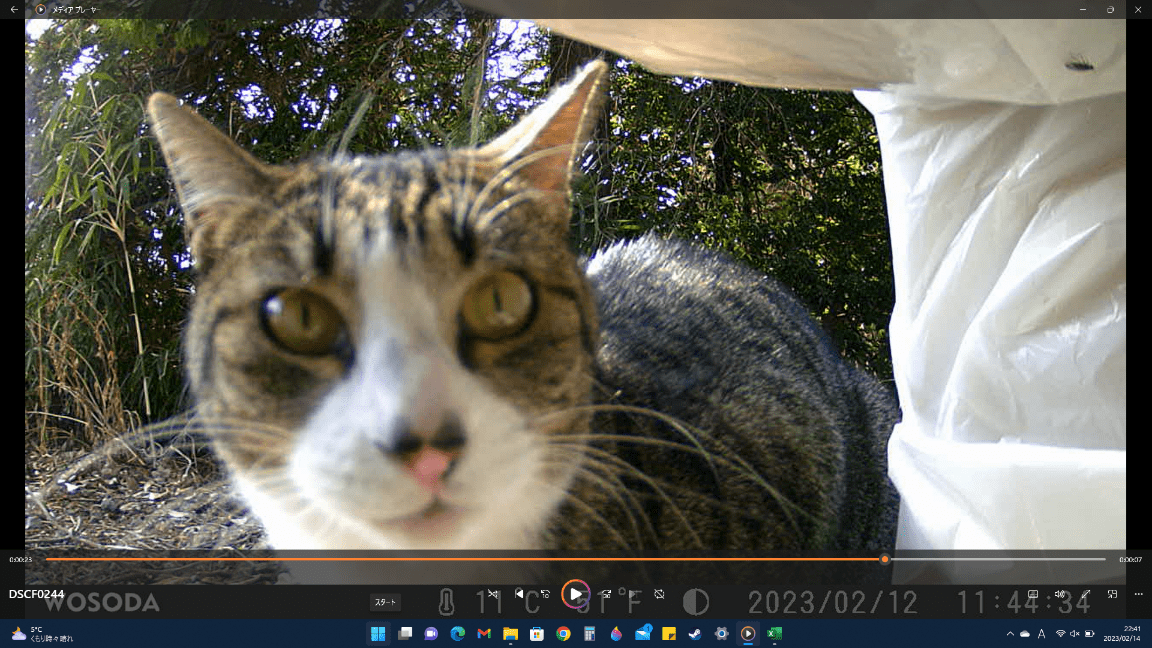Open File Explorer from the taskbar
1152x648 pixels.
tap(511, 633)
